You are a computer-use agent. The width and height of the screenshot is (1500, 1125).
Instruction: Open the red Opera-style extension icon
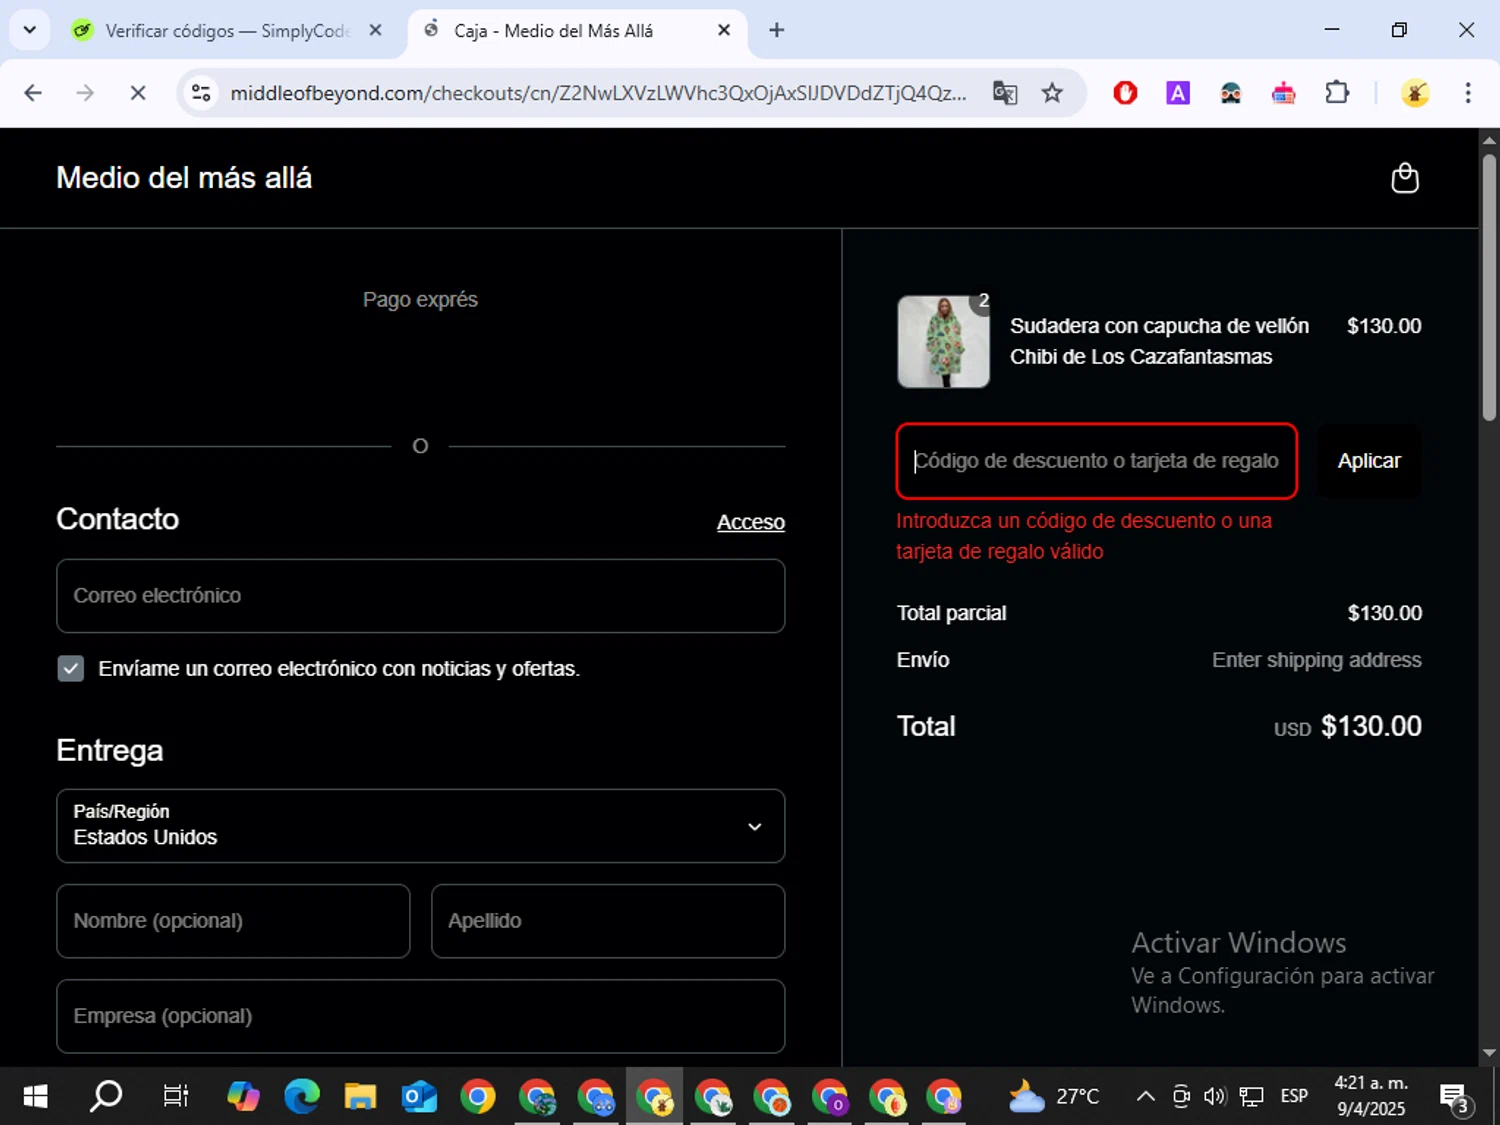tap(1125, 93)
